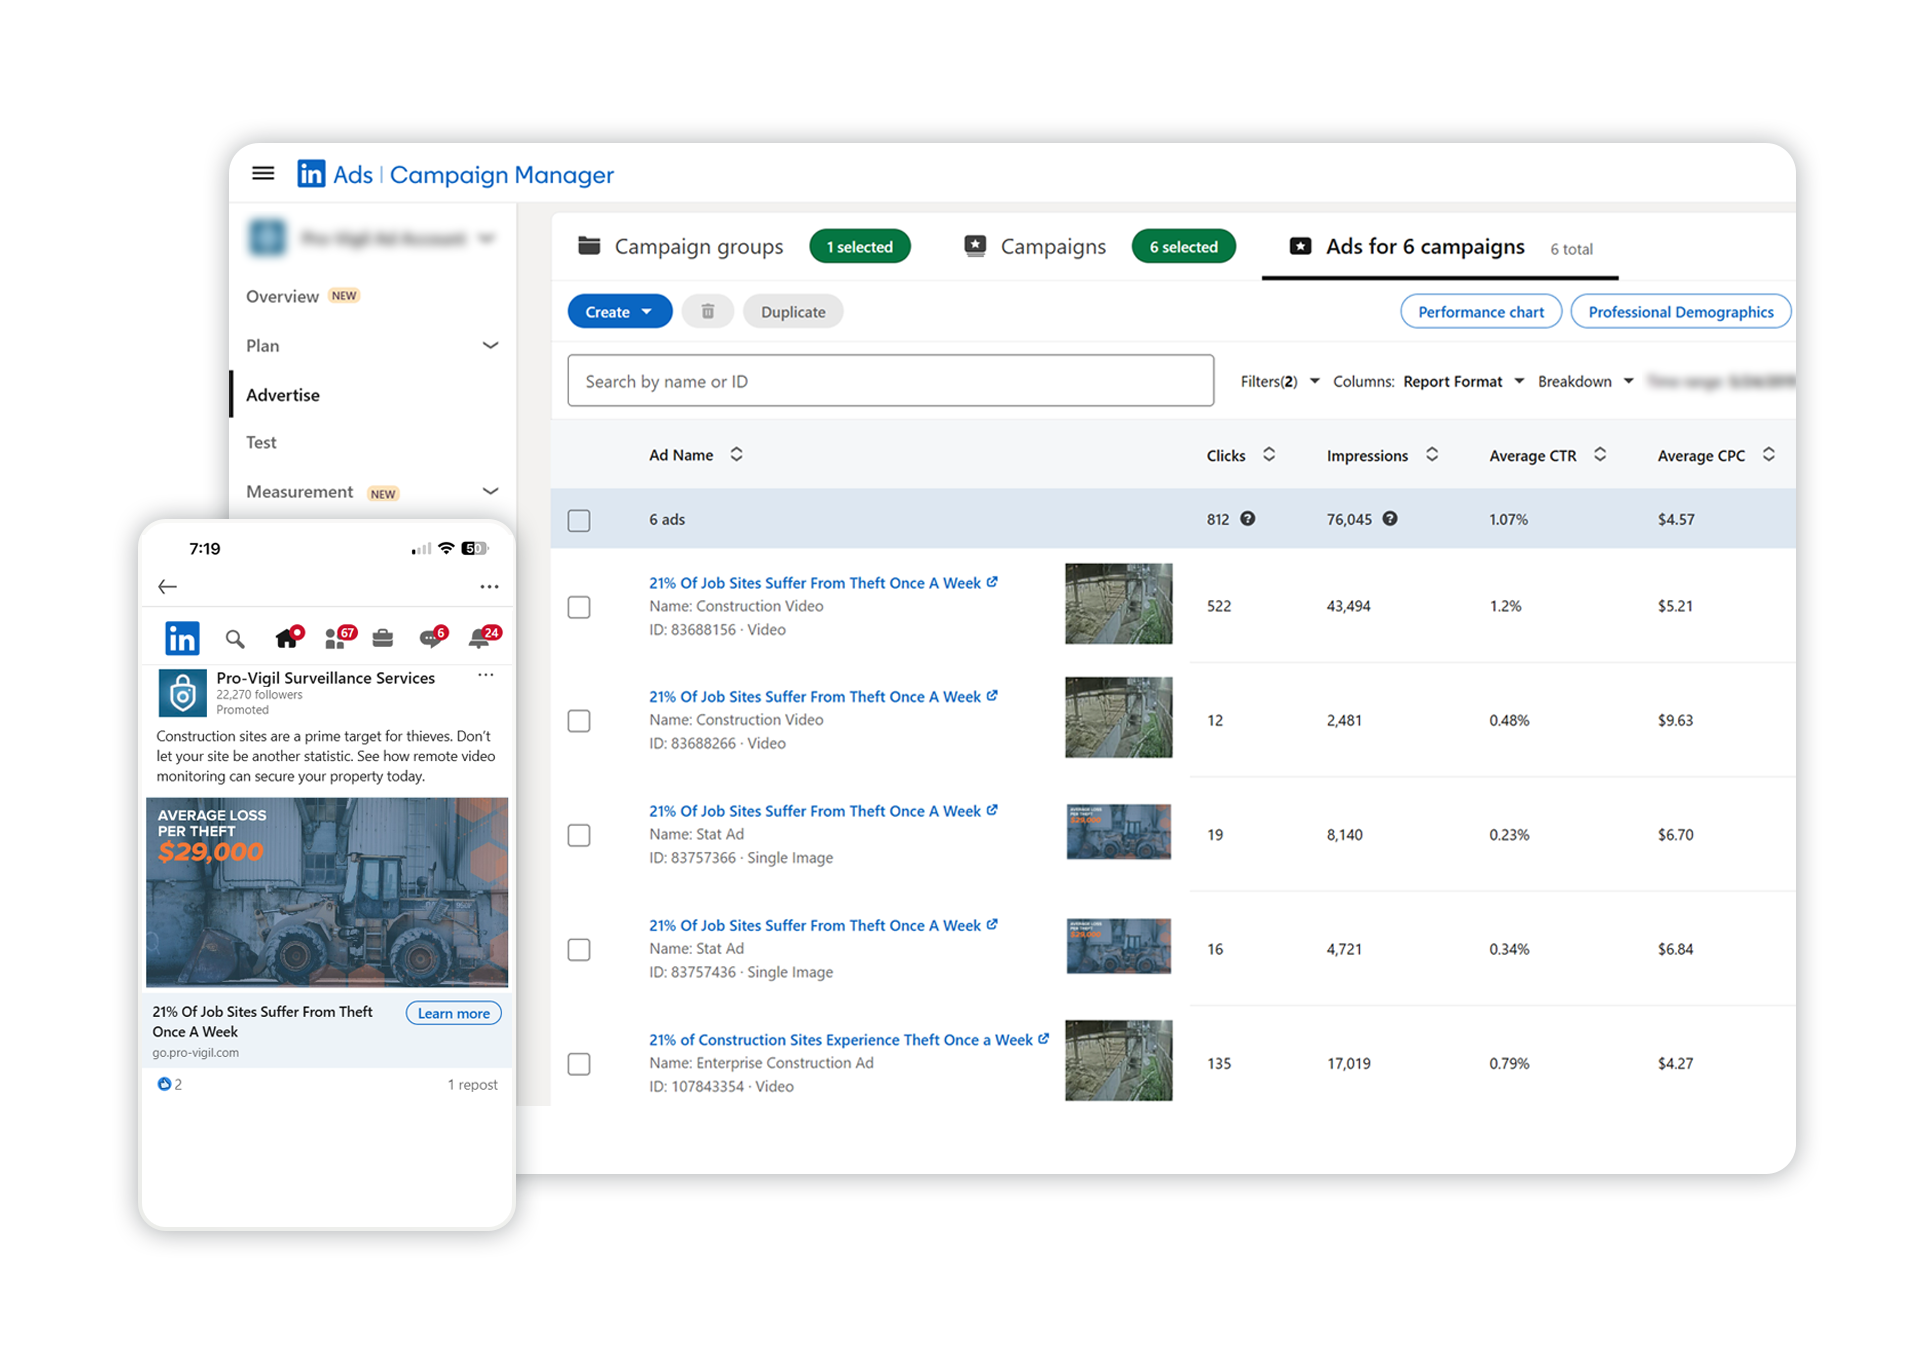The height and width of the screenshot is (1372, 1920).
Task: Open the notifications bell showing 24 alerts
Action: [x=481, y=637]
